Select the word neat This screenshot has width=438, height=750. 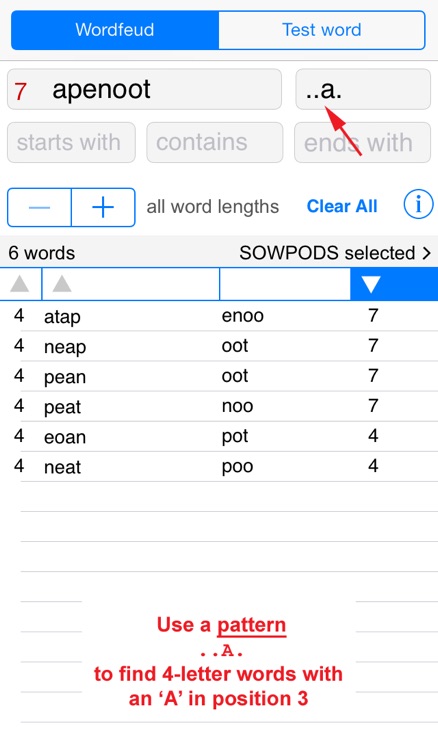tap(62, 467)
